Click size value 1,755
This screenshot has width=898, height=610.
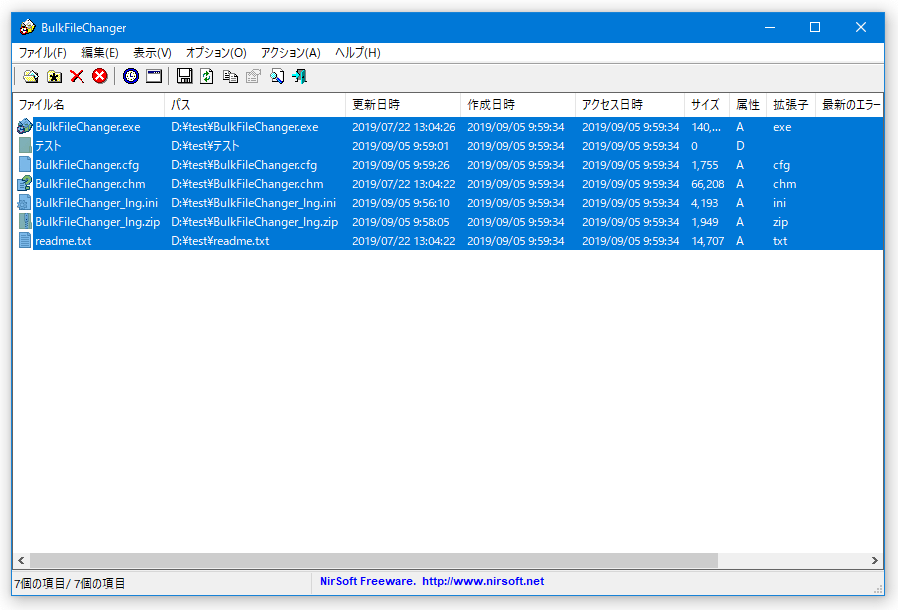pos(704,164)
